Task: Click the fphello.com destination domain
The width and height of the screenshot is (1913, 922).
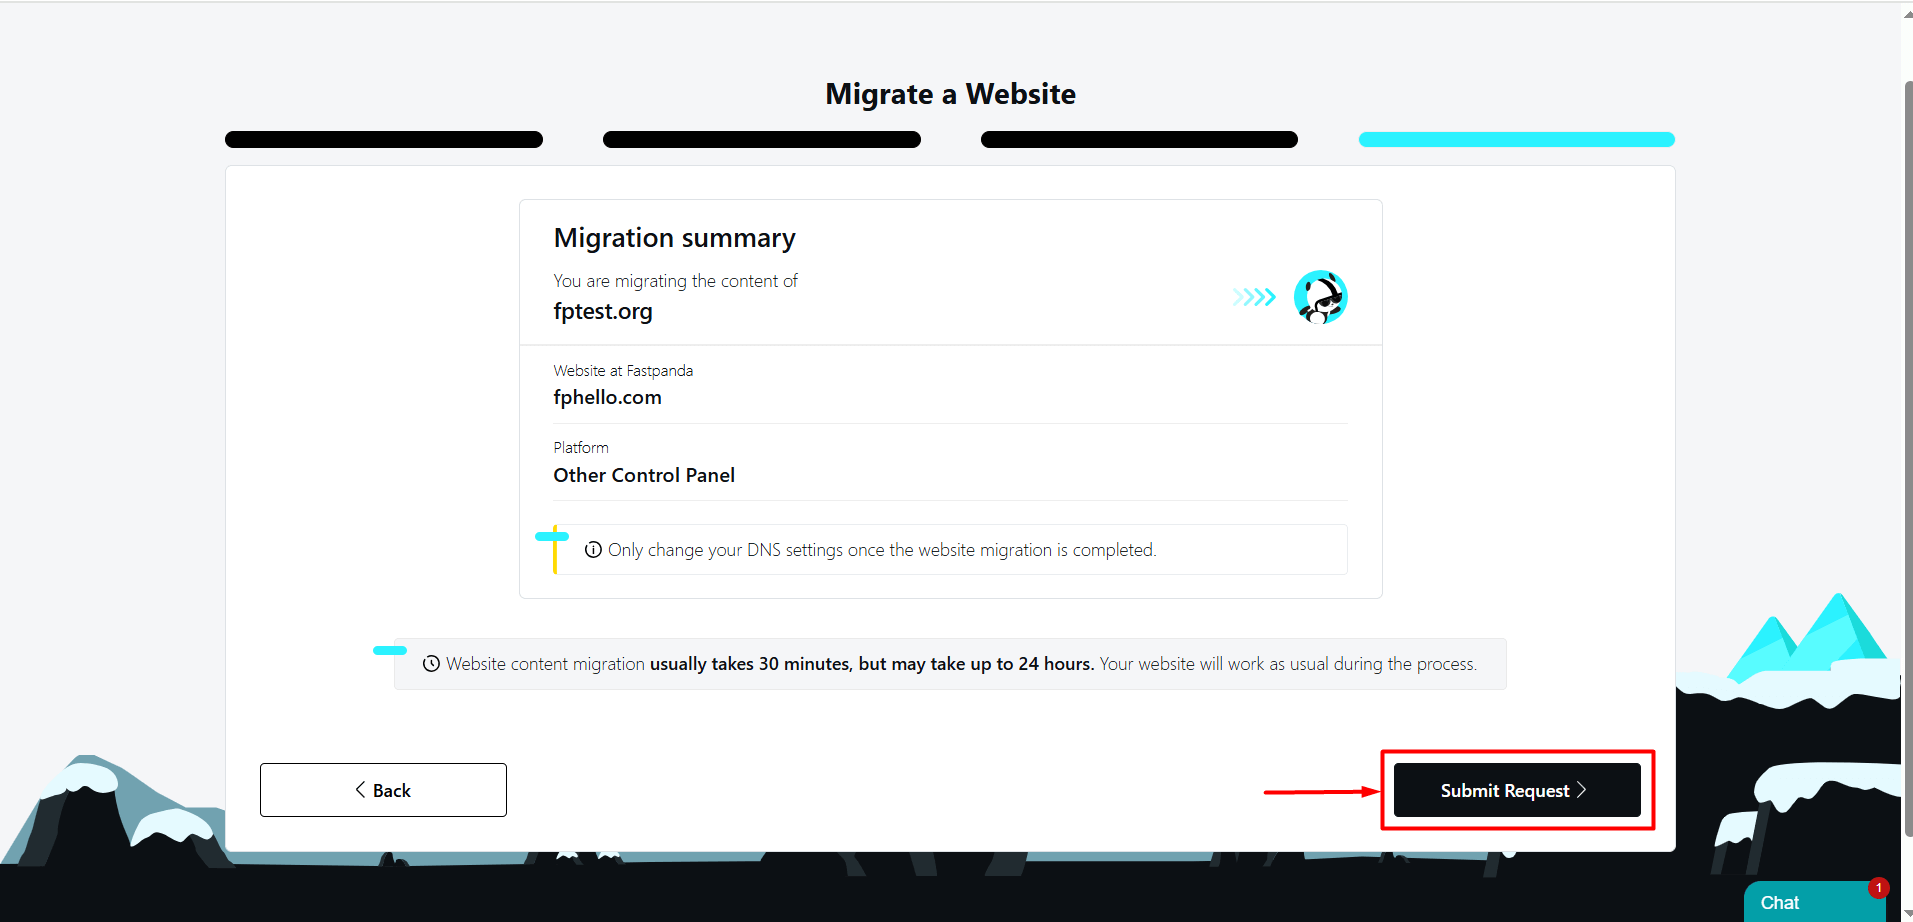Action: coord(607,397)
